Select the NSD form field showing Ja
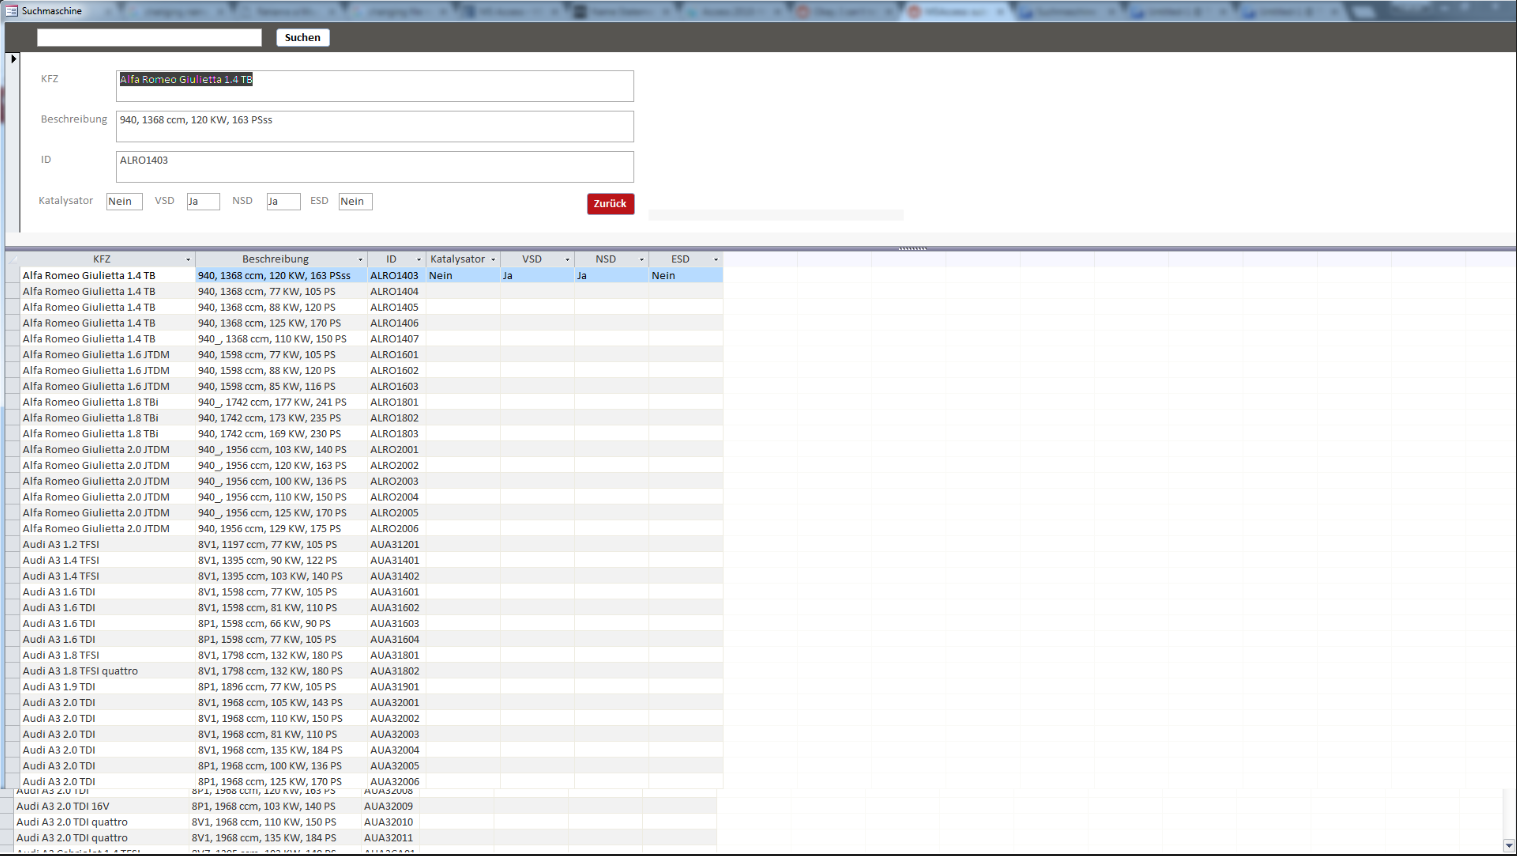This screenshot has height=856, width=1517. pyautogui.click(x=283, y=202)
